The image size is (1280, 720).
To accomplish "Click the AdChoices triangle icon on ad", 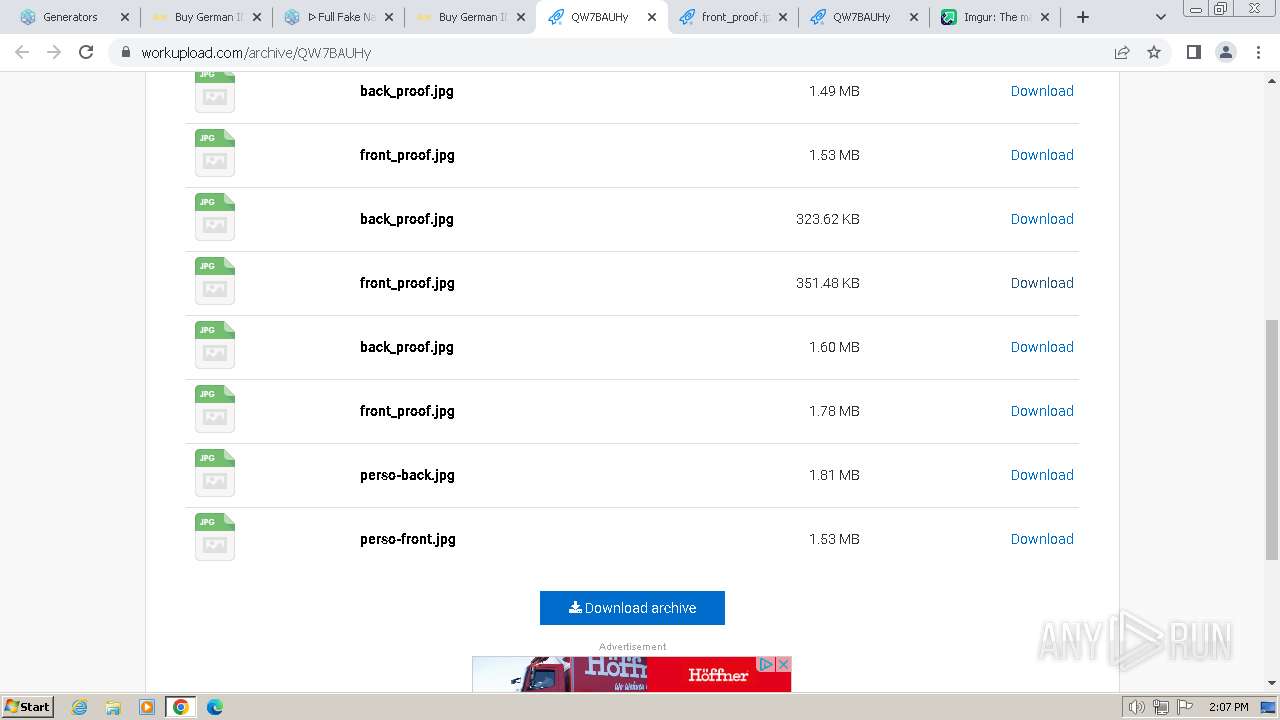I will pos(767,664).
